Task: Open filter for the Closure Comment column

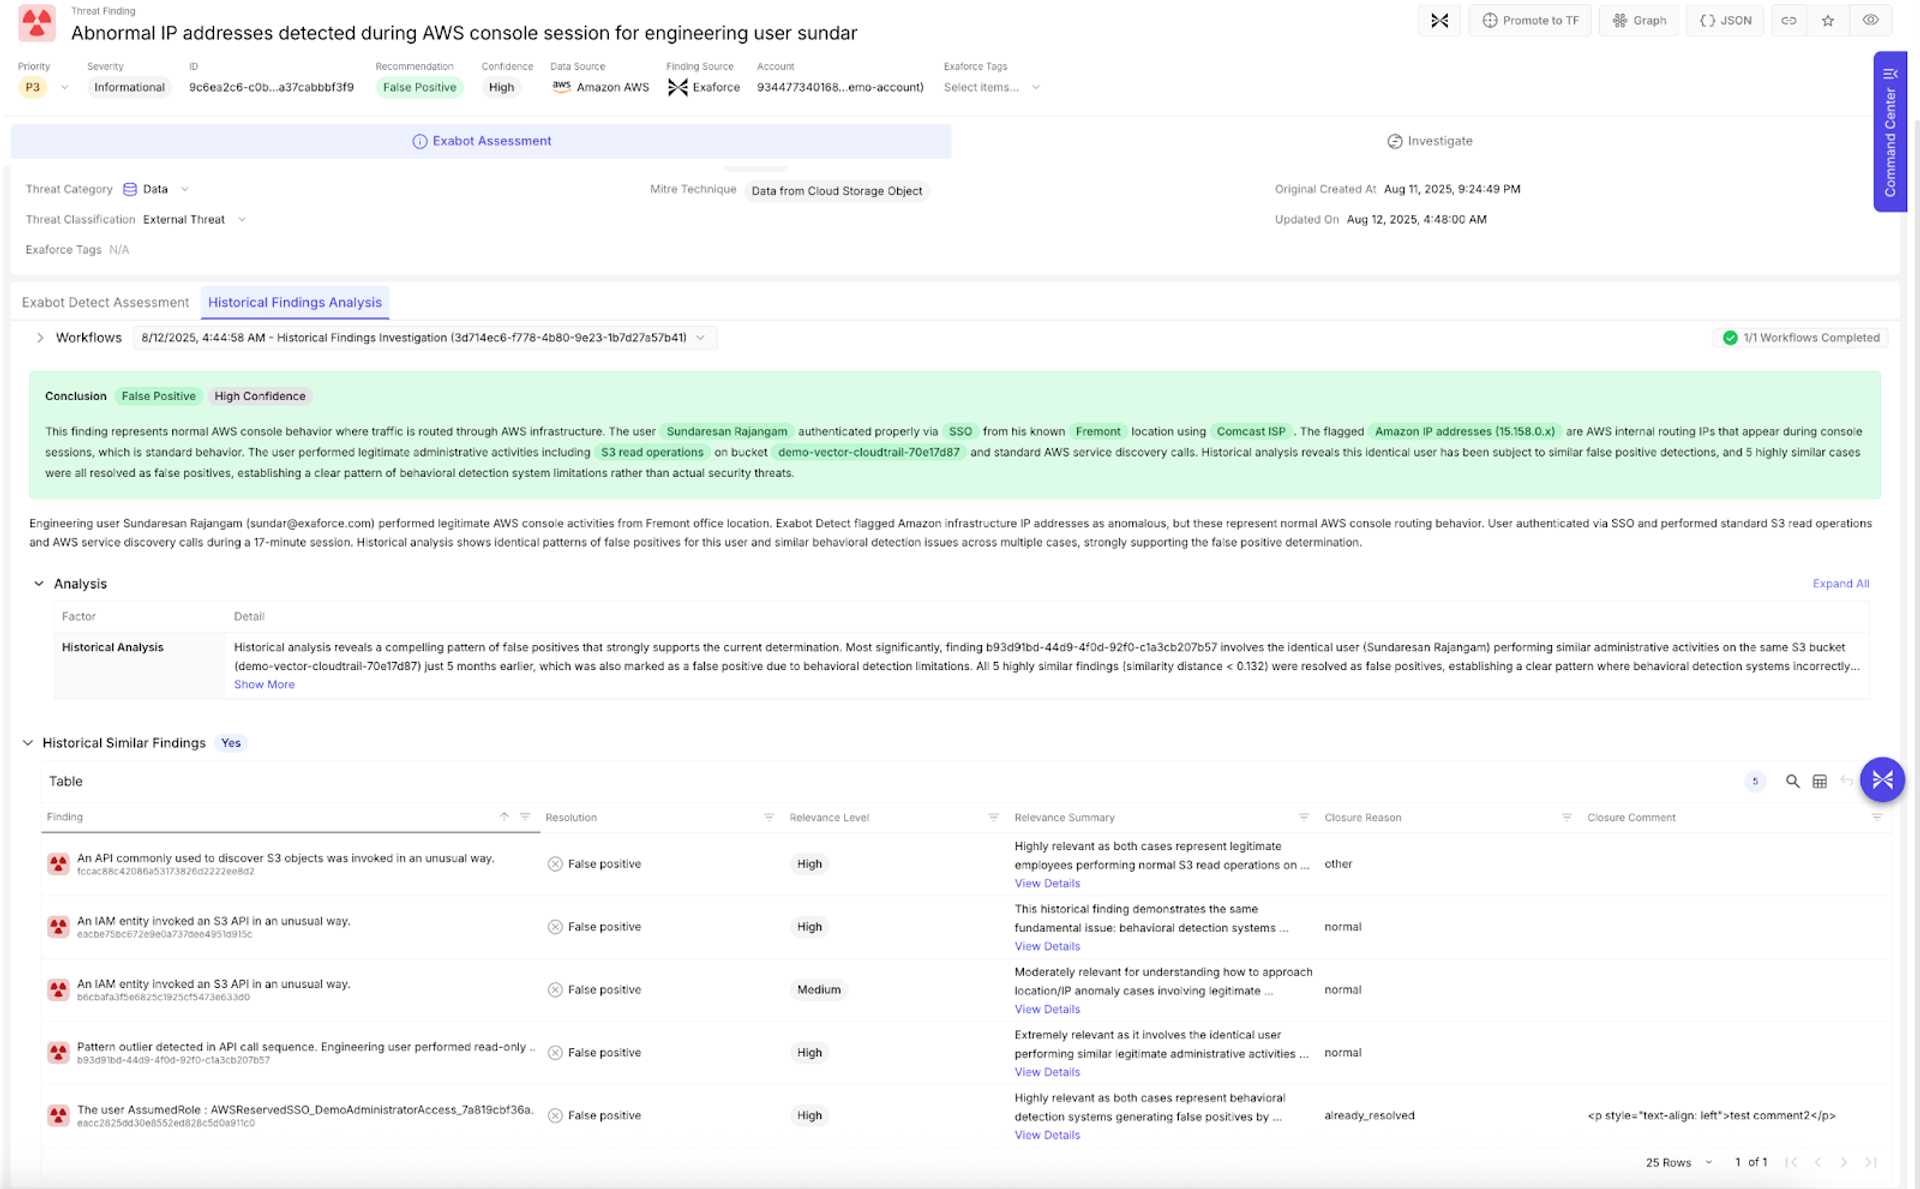Action: [1876, 818]
